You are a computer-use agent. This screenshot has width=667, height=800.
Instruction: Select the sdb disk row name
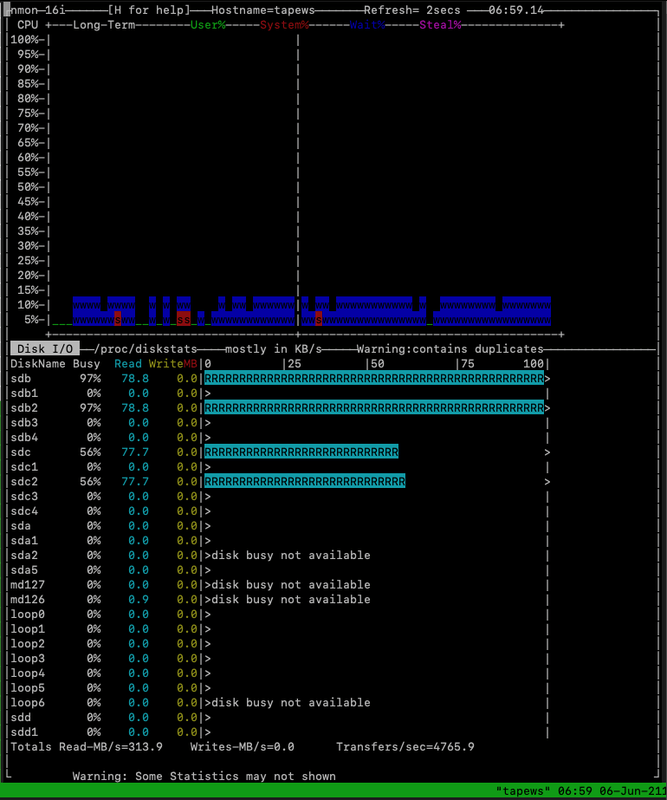pos(20,379)
